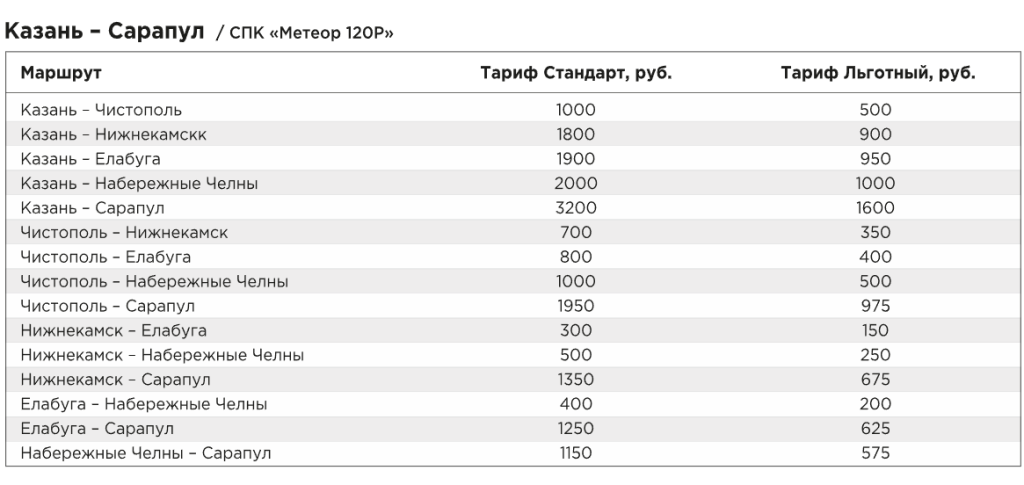The width and height of the screenshot is (1024, 485).
Task: Click the Казань – Сарапул table title
Action: tap(104, 31)
